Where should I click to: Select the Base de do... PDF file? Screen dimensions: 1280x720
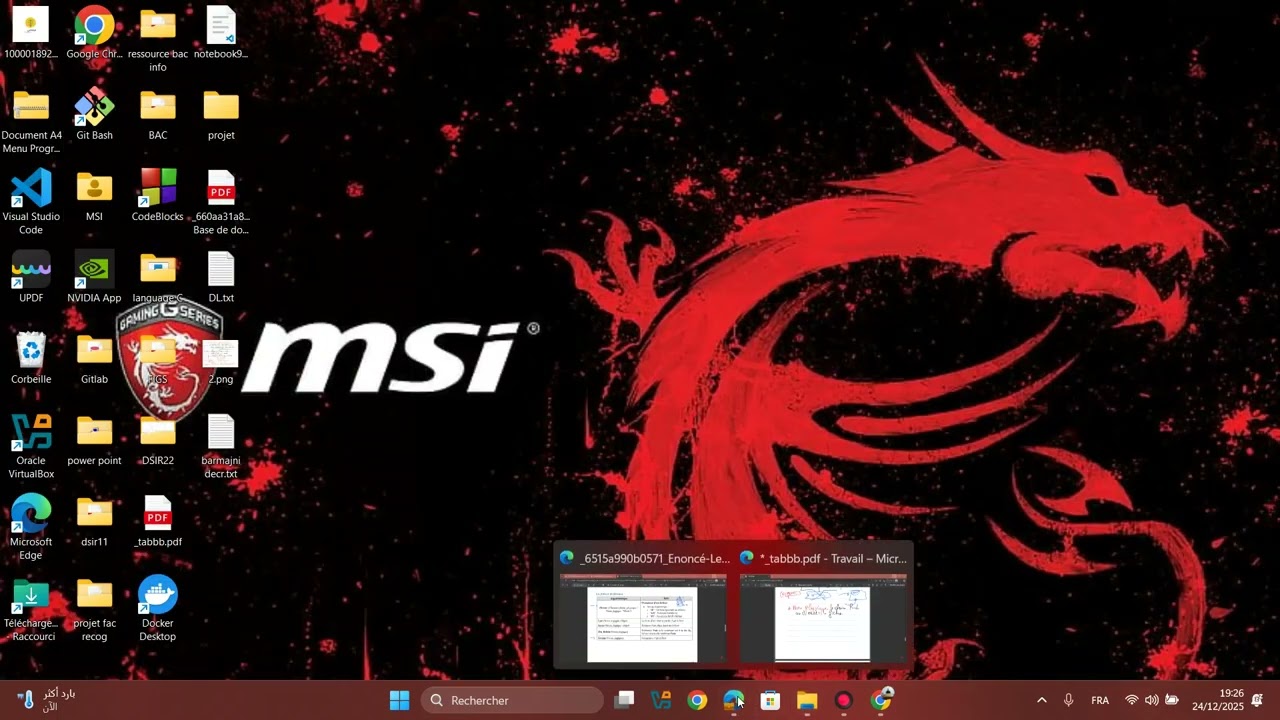(221, 201)
